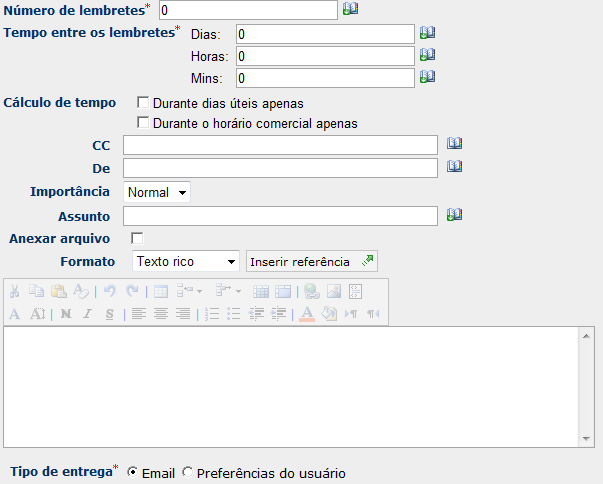
Task: Toggle italic formatting in the editor toolbar
Action: [87, 313]
